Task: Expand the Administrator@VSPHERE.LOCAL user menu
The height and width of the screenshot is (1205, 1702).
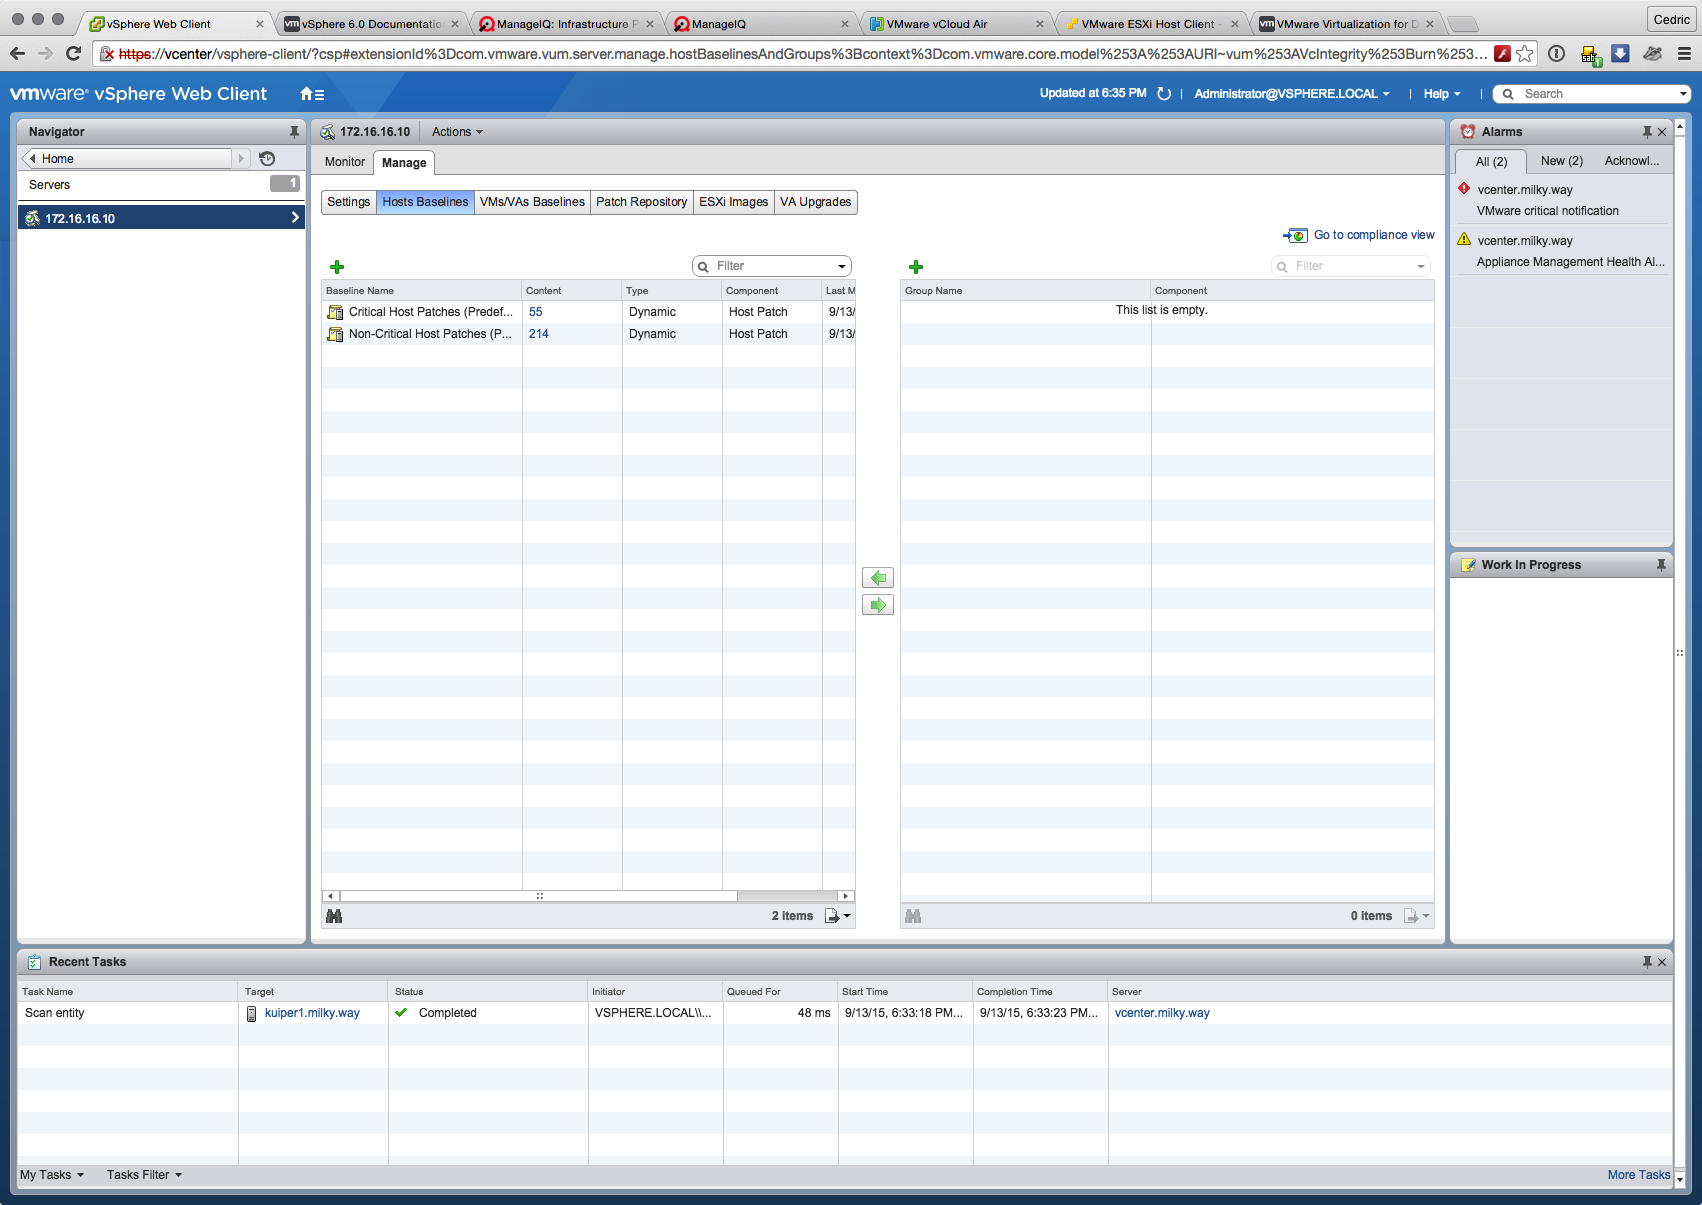Action: tap(1292, 94)
